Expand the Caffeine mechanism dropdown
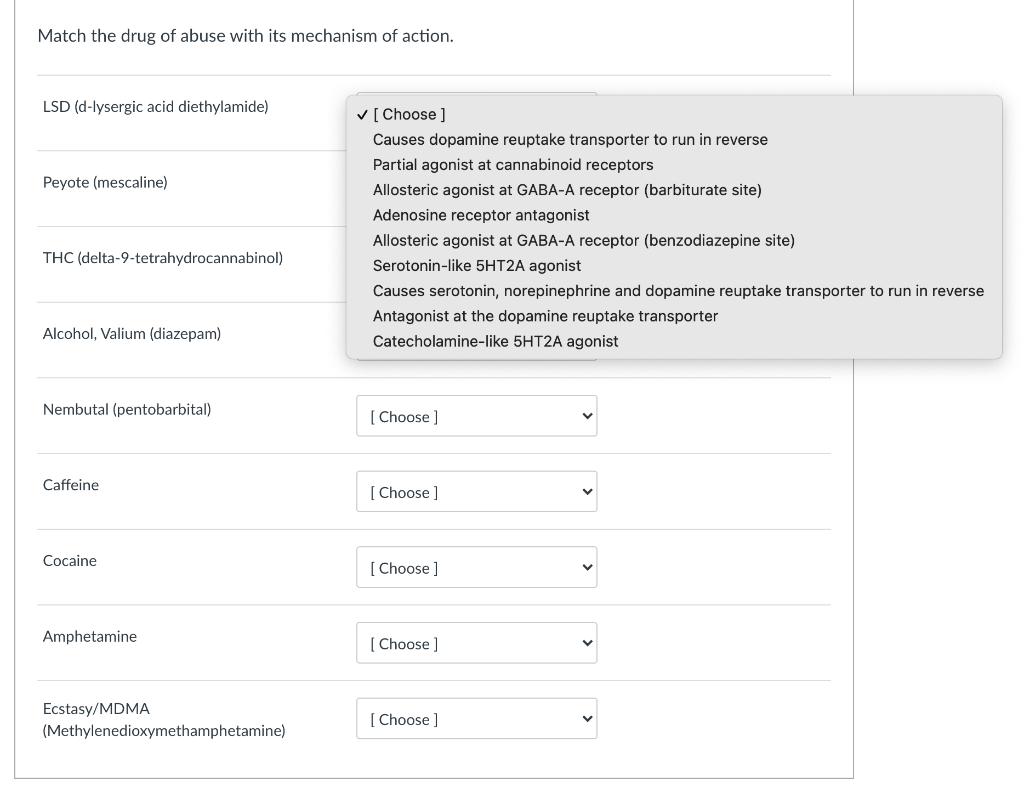Image resolution: width=1024 pixels, height=804 pixels. point(476,492)
